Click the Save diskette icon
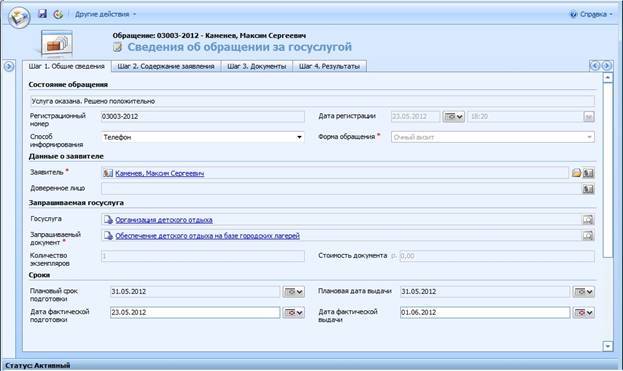Screen dimensions: 623x371 (x=43, y=14)
